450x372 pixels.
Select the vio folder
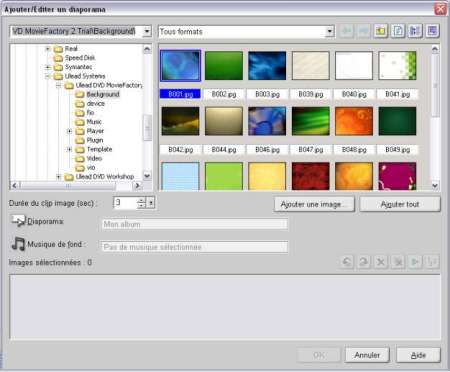tap(91, 167)
